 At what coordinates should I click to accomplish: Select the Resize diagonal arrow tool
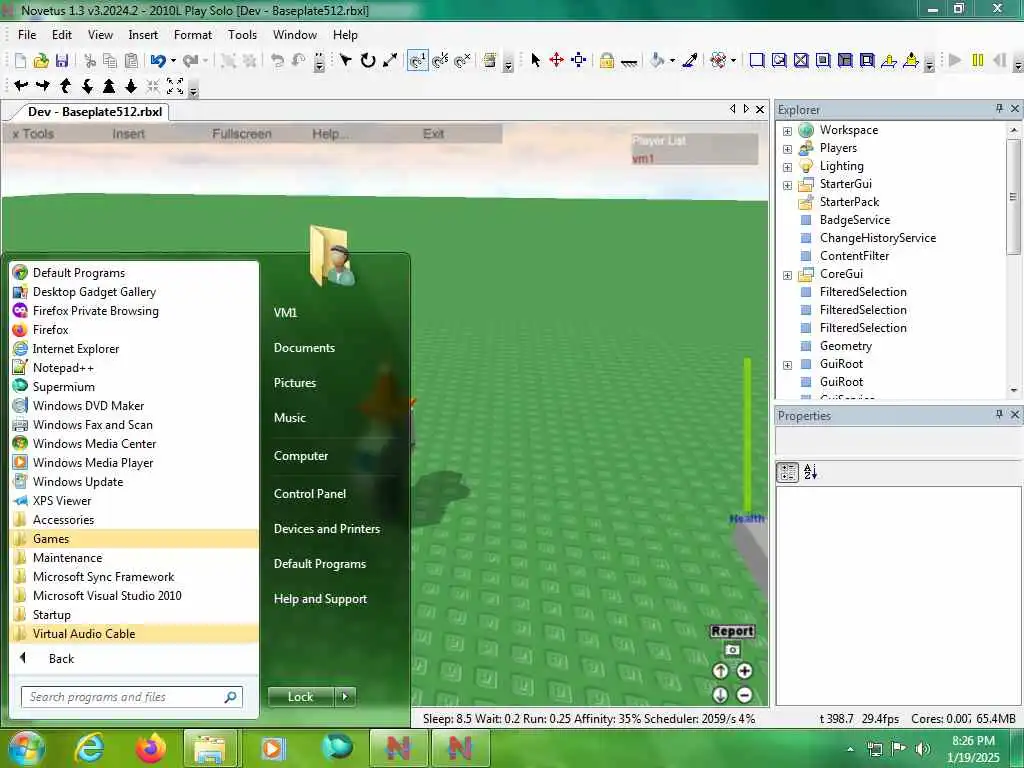tap(390, 61)
